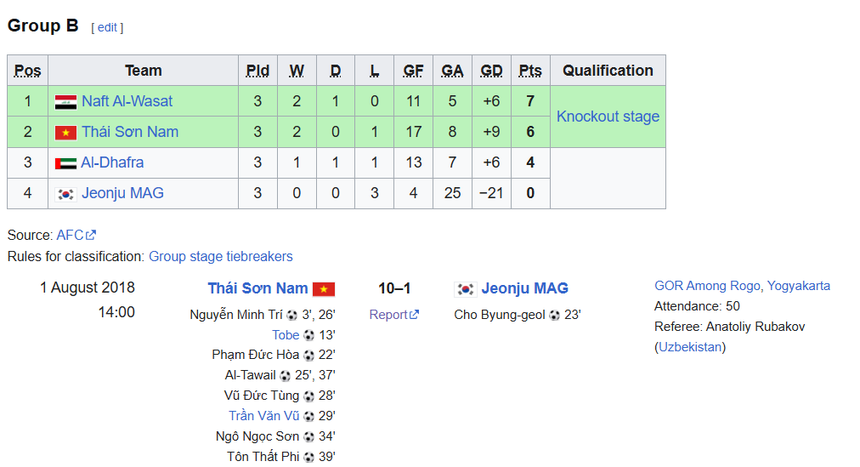
Task: Open Trần Văn Vũ player link
Action: click(264, 416)
